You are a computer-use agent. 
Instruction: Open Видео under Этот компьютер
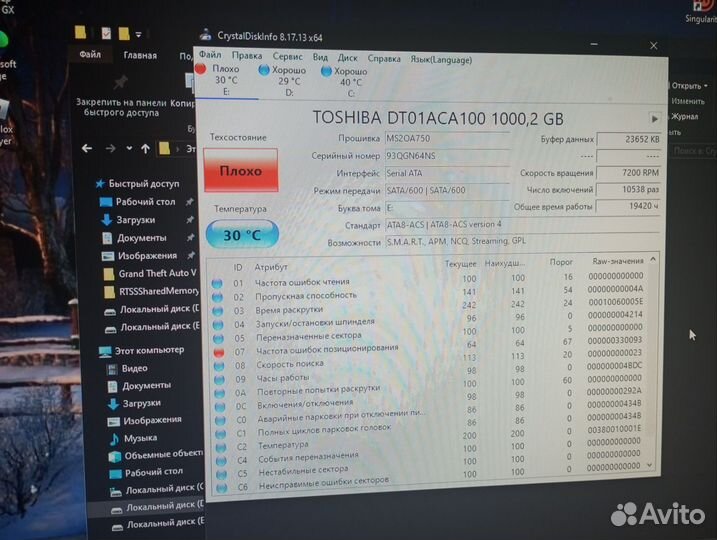[127, 369]
